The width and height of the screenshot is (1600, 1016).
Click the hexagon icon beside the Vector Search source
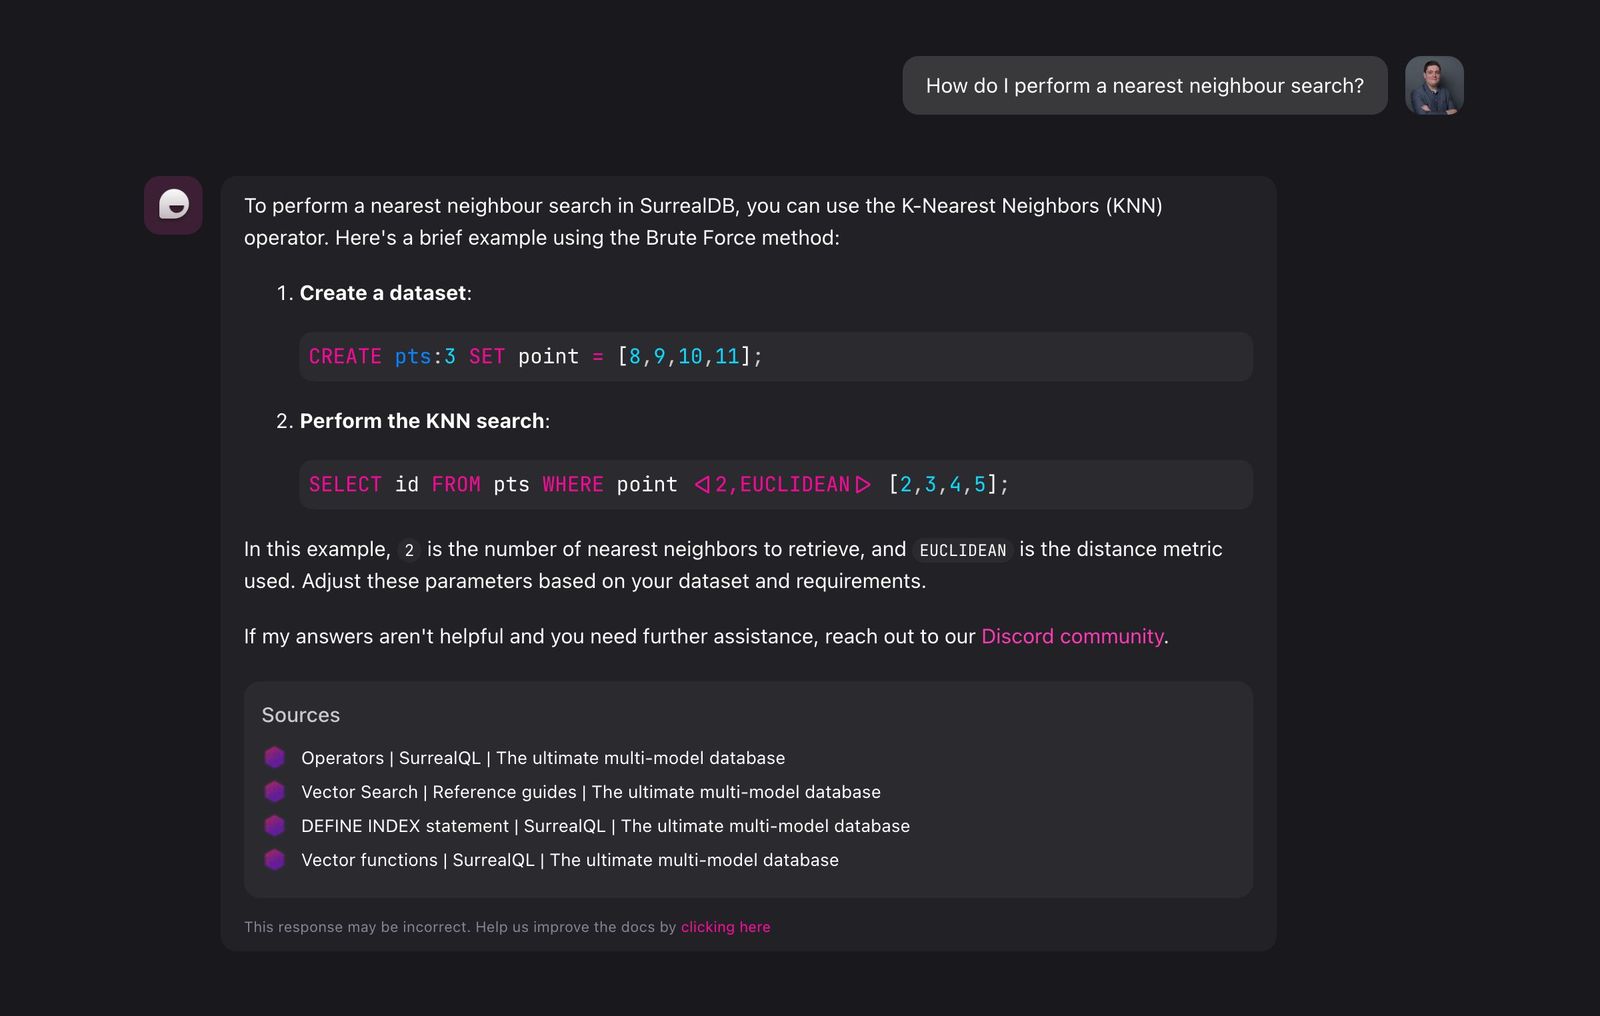274,791
